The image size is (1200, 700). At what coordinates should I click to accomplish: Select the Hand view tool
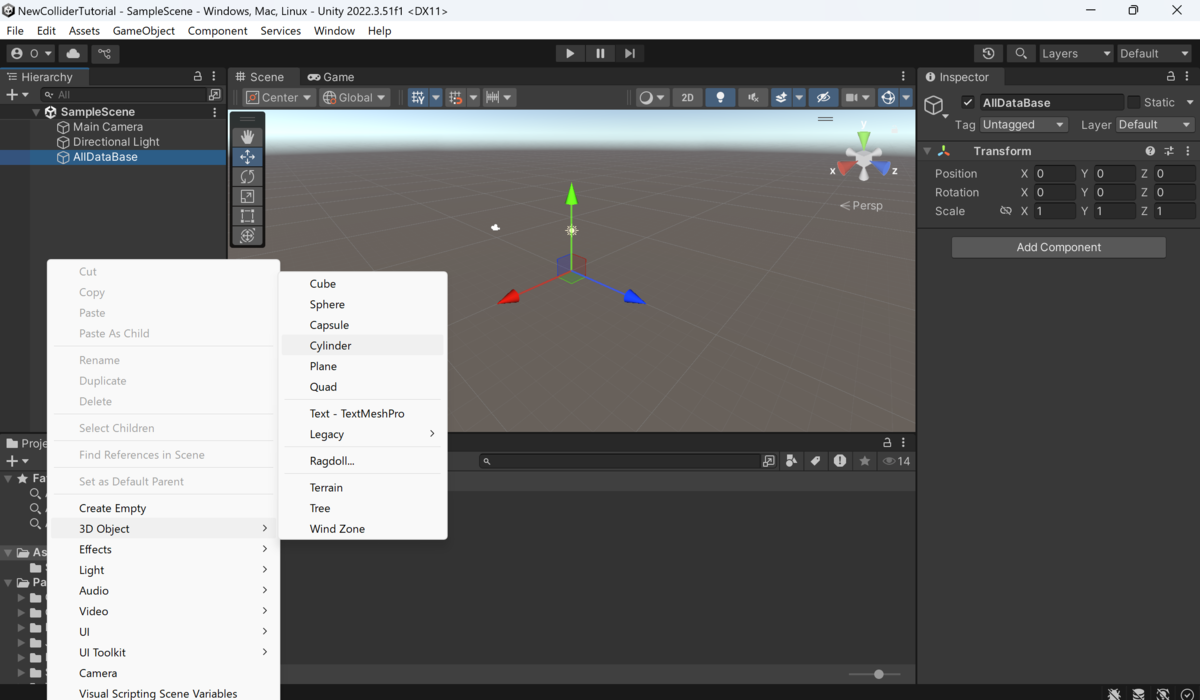coord(247,137)
